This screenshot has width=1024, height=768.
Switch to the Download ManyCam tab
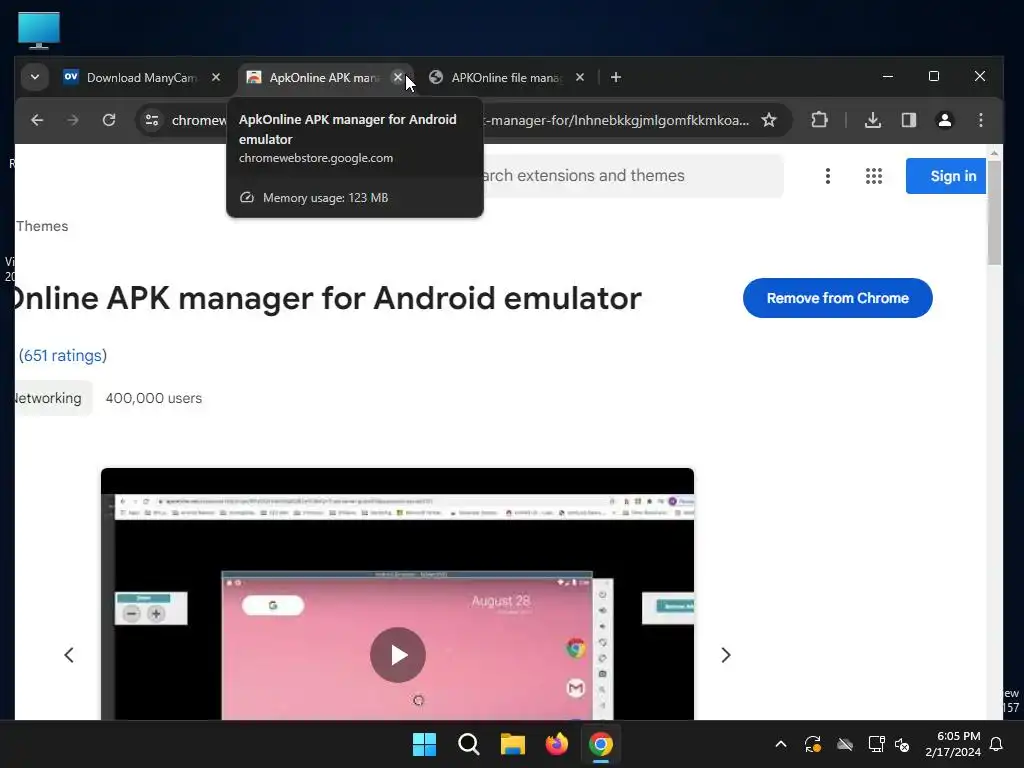coord(141,78)
